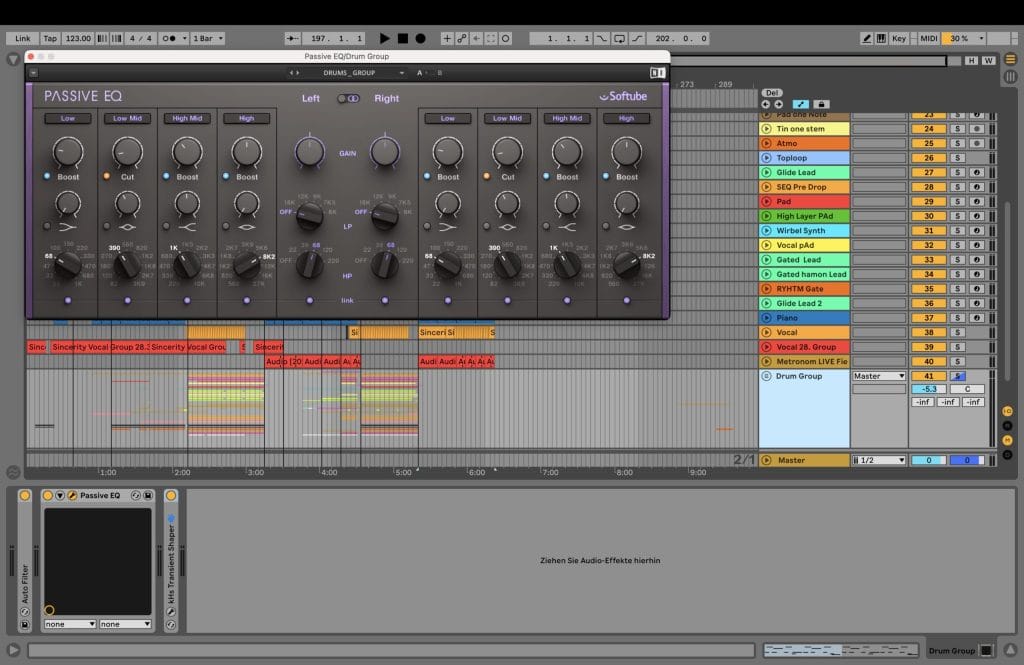This screenshot has width=1024, height=665.
Task: Open the Drum Group Master output dropdown
Action: (878, 376)
